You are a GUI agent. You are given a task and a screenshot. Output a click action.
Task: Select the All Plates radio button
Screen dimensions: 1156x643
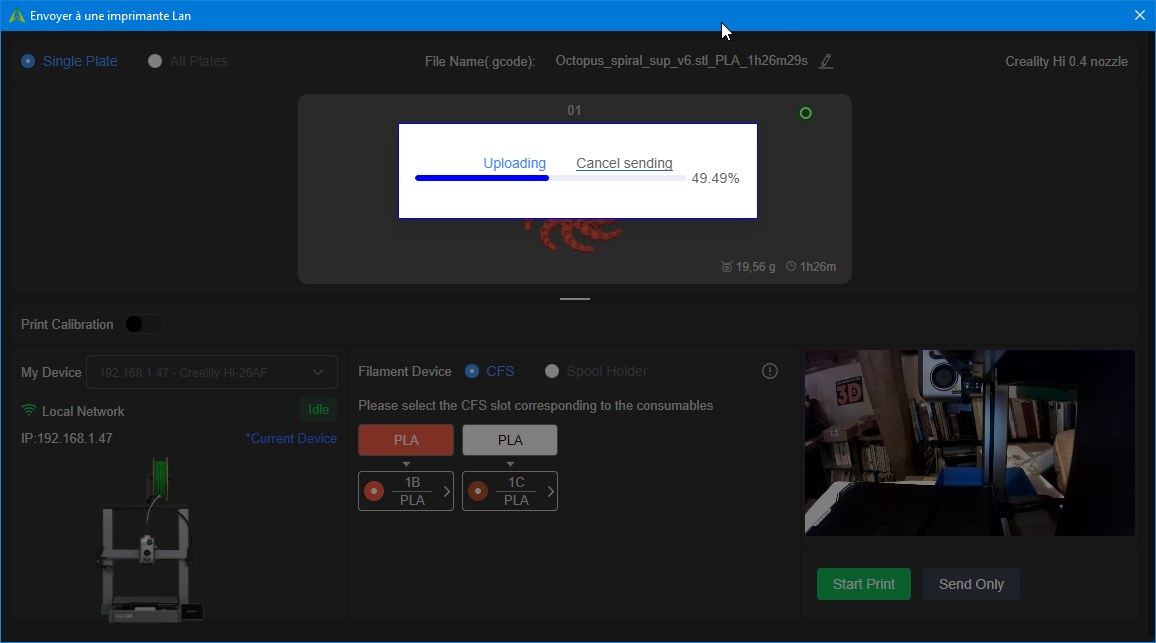click(x=155, y=61)
